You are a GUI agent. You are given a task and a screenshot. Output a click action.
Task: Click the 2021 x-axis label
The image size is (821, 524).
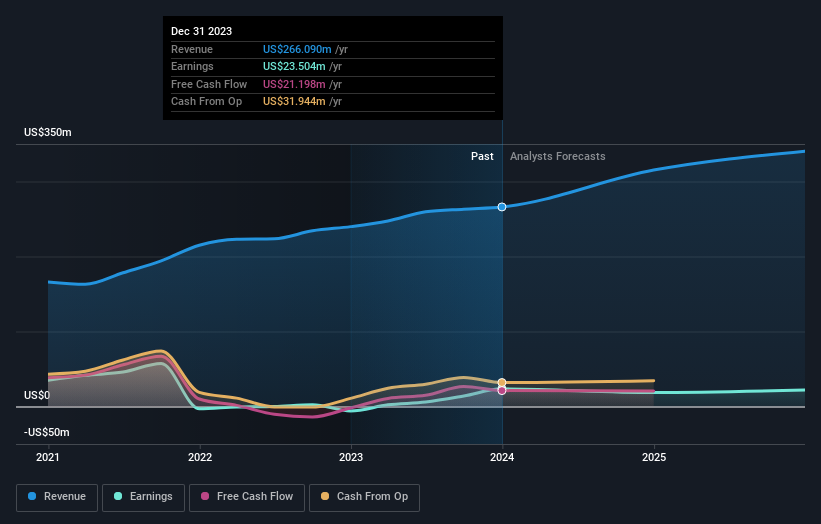(x=48, y=457)
